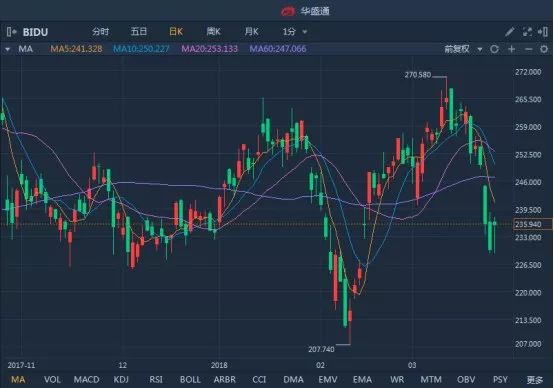
Task: Zoom in chart with plus icon
Action: click(512, 49)
